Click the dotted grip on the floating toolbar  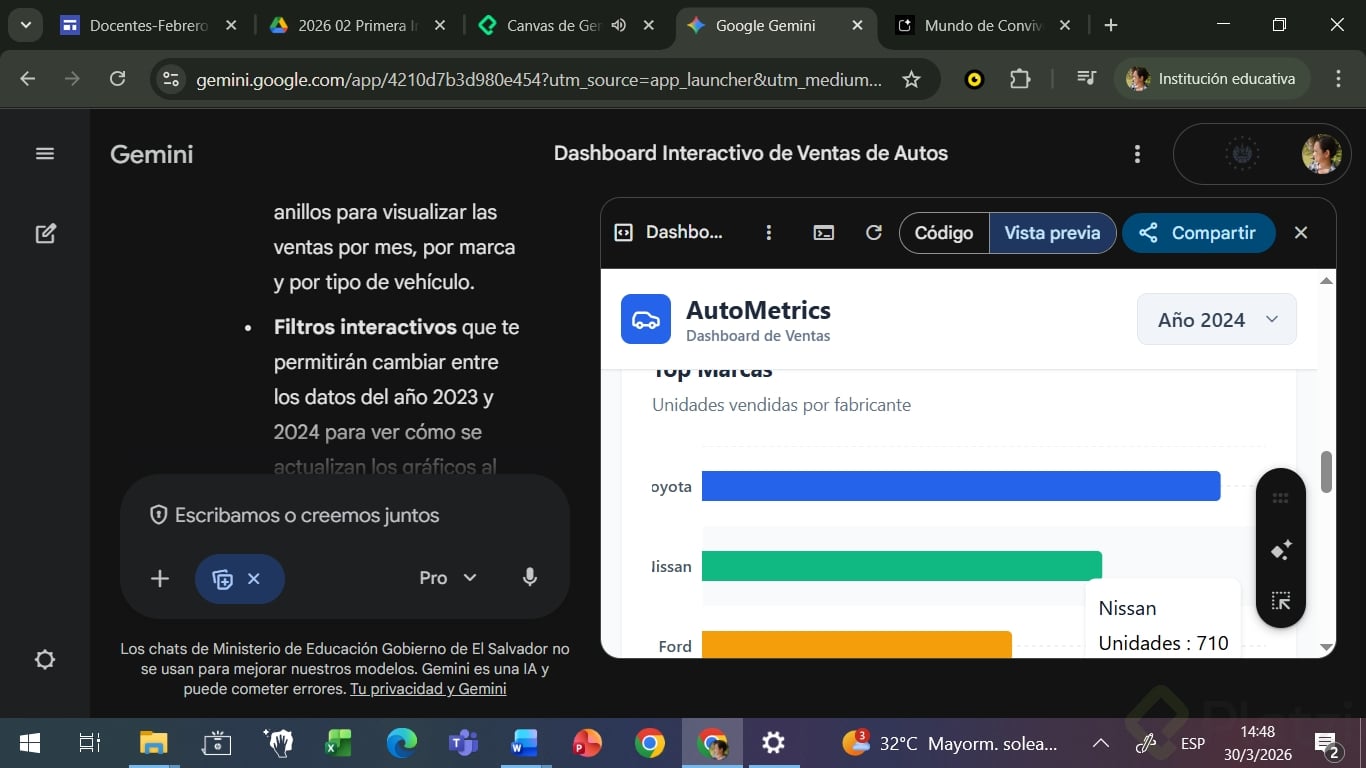(1281, 498)
